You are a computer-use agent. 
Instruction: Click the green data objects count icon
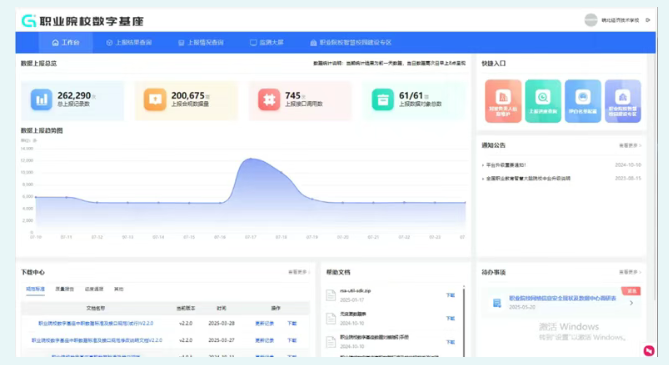[x=383, y=100]
